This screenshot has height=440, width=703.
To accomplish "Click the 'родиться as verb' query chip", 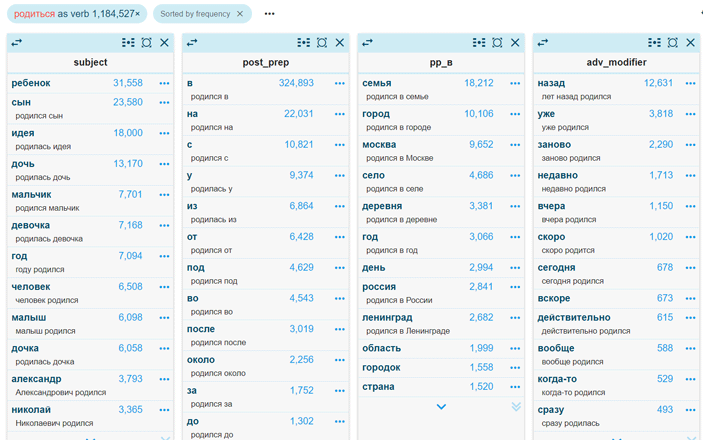I will (x=76, y=14).
